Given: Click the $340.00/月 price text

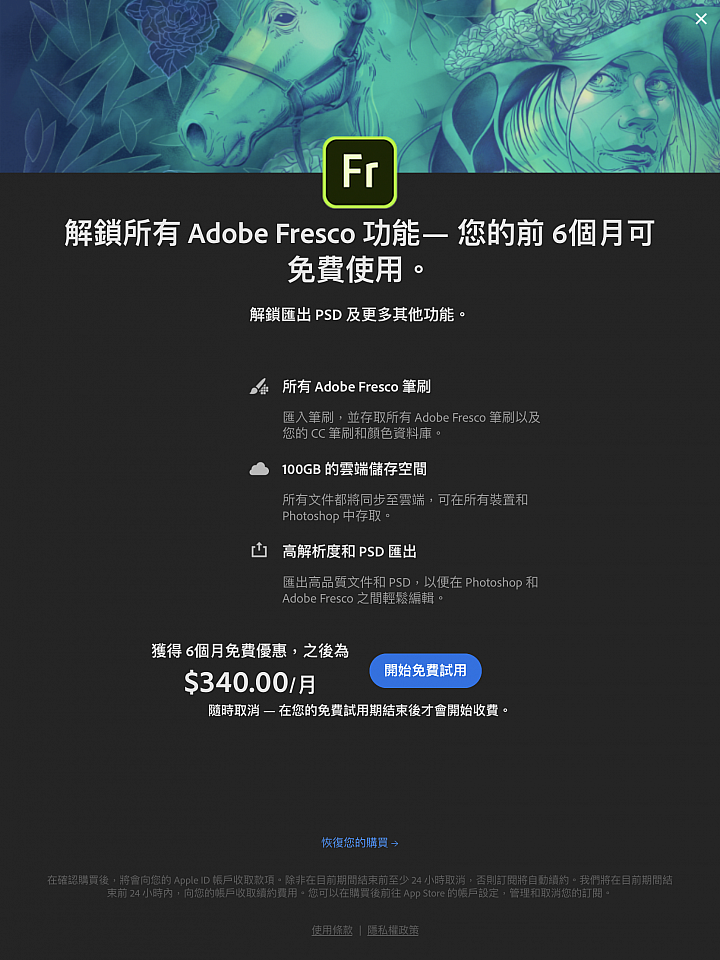Looking at the screenshot, I should 250,683.
